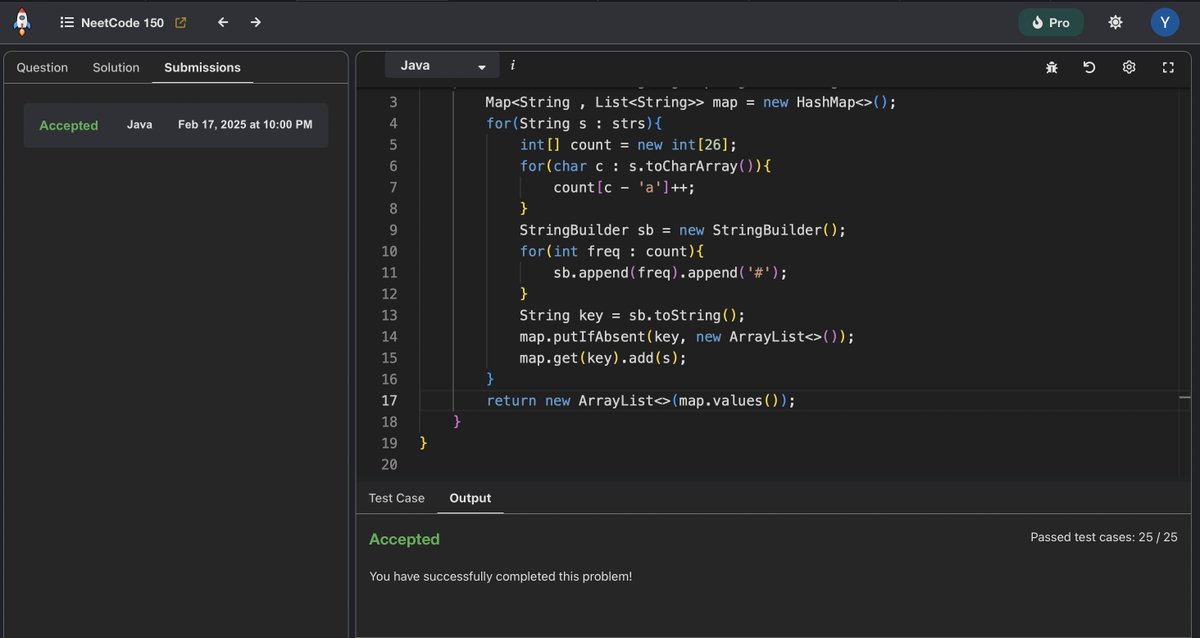The image size is (1200, 638).
Task: Enter fullscreen mode with the expand icon
Action: [1168, 66]
